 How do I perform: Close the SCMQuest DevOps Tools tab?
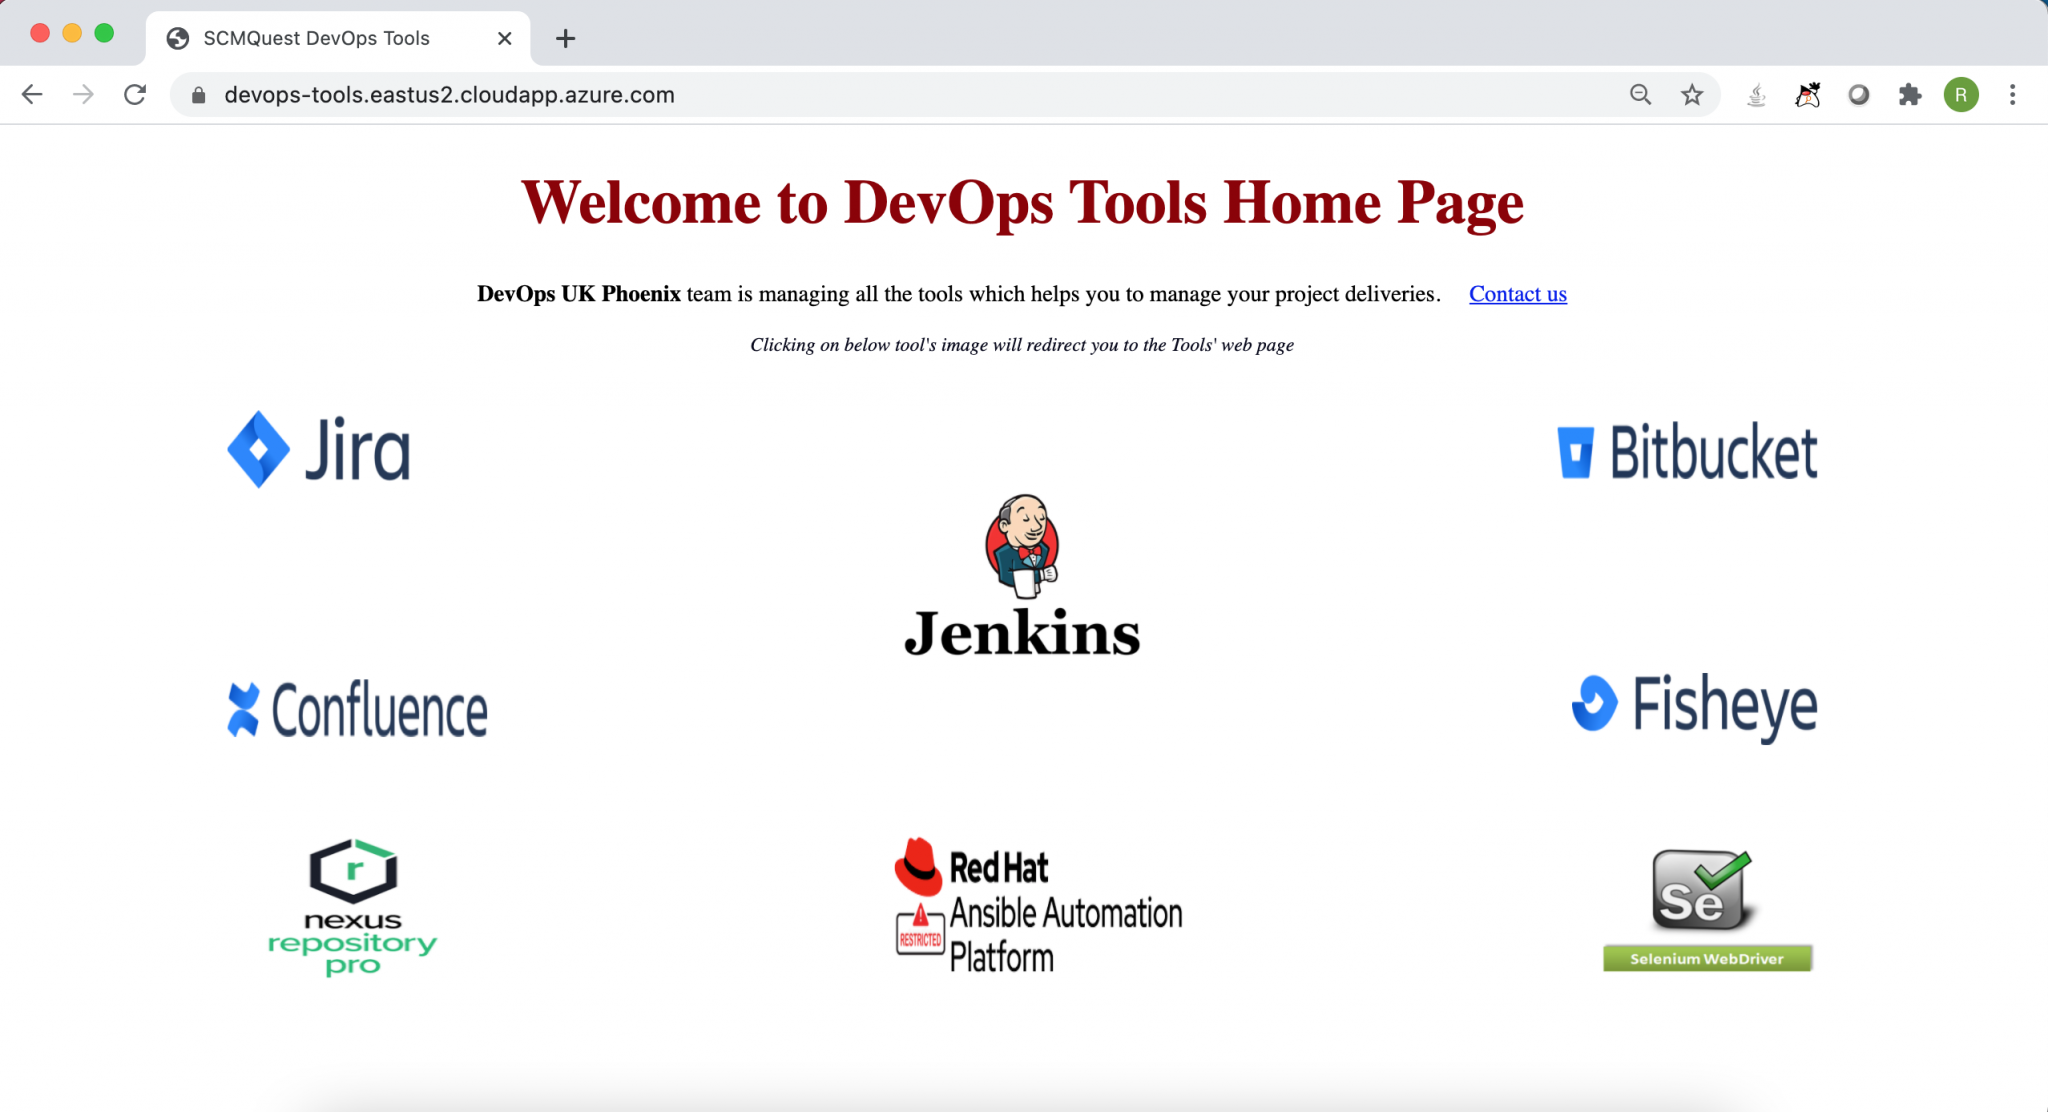pyautogui.click(x=505, y=38)
